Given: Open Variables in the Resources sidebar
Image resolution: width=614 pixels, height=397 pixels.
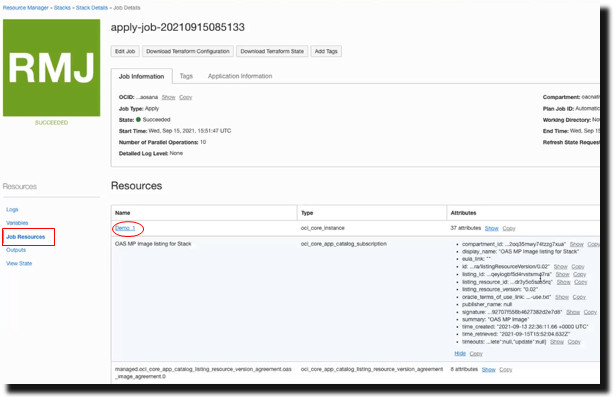Looking at the screenshot, I should pos(17,223).
